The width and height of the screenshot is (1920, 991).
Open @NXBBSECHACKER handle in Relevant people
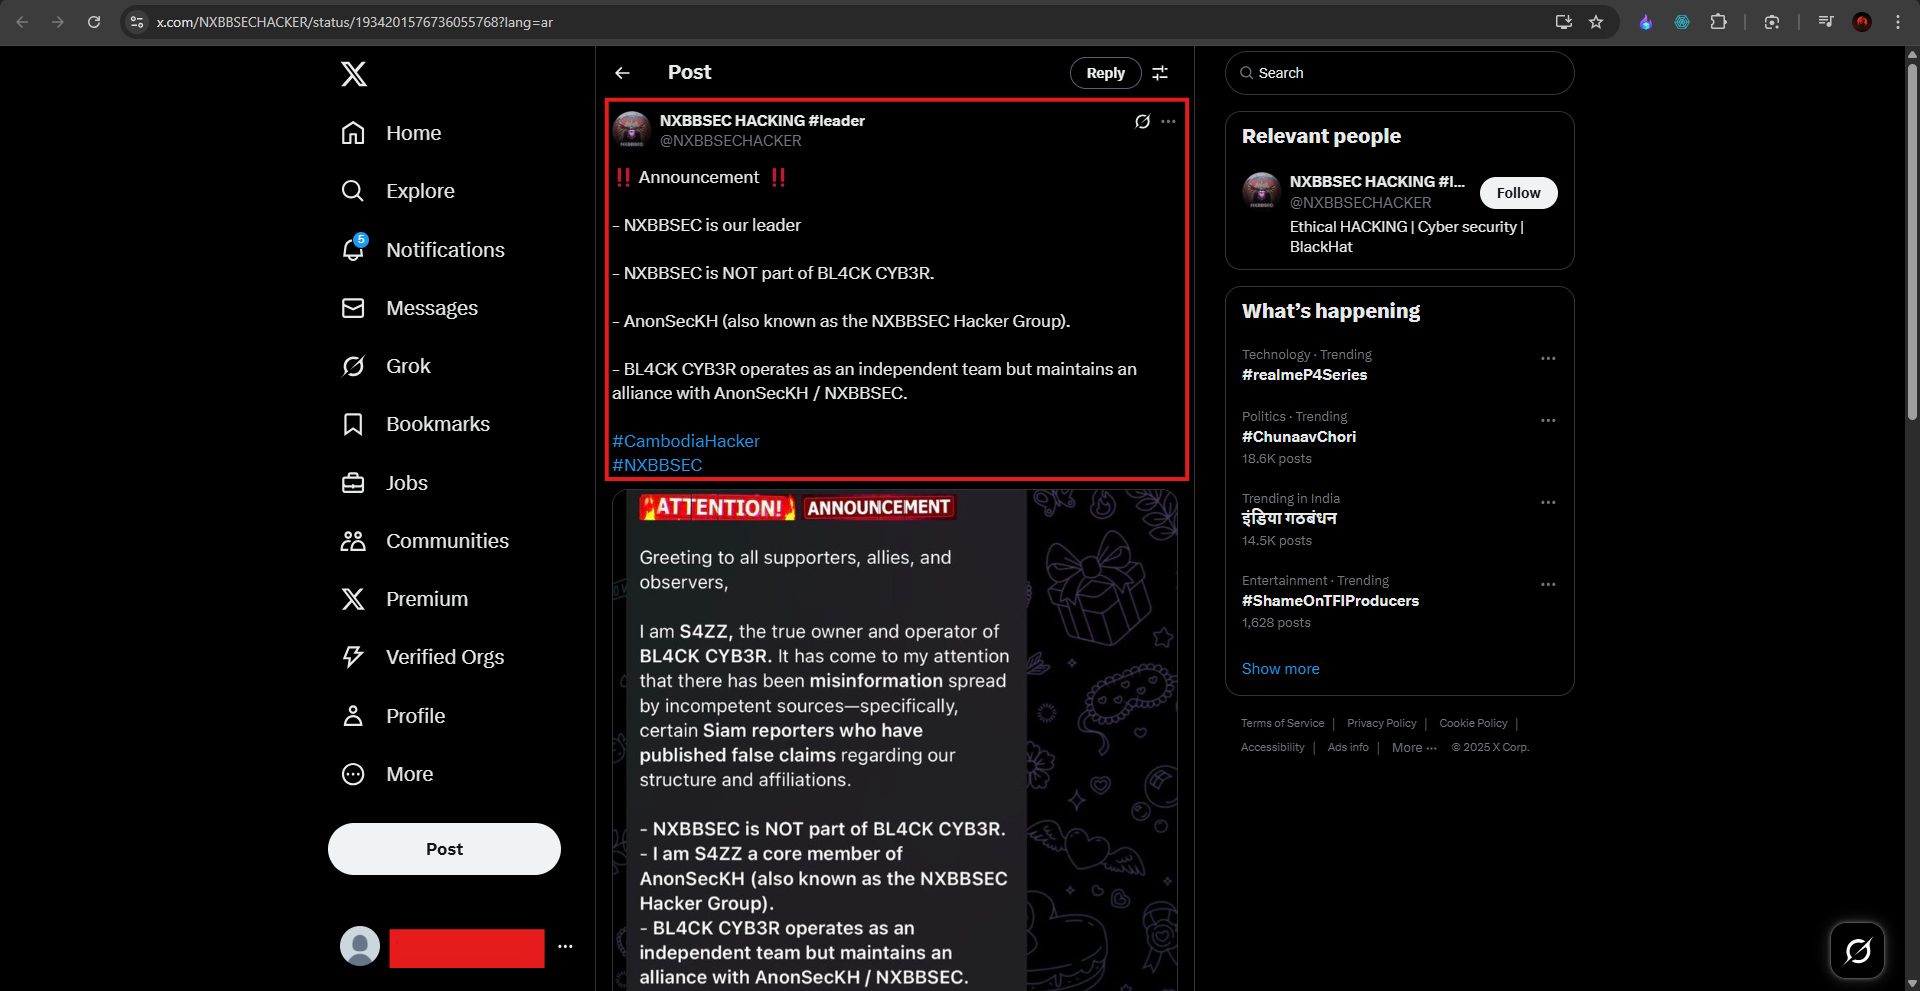click(x=1360, y=203)
